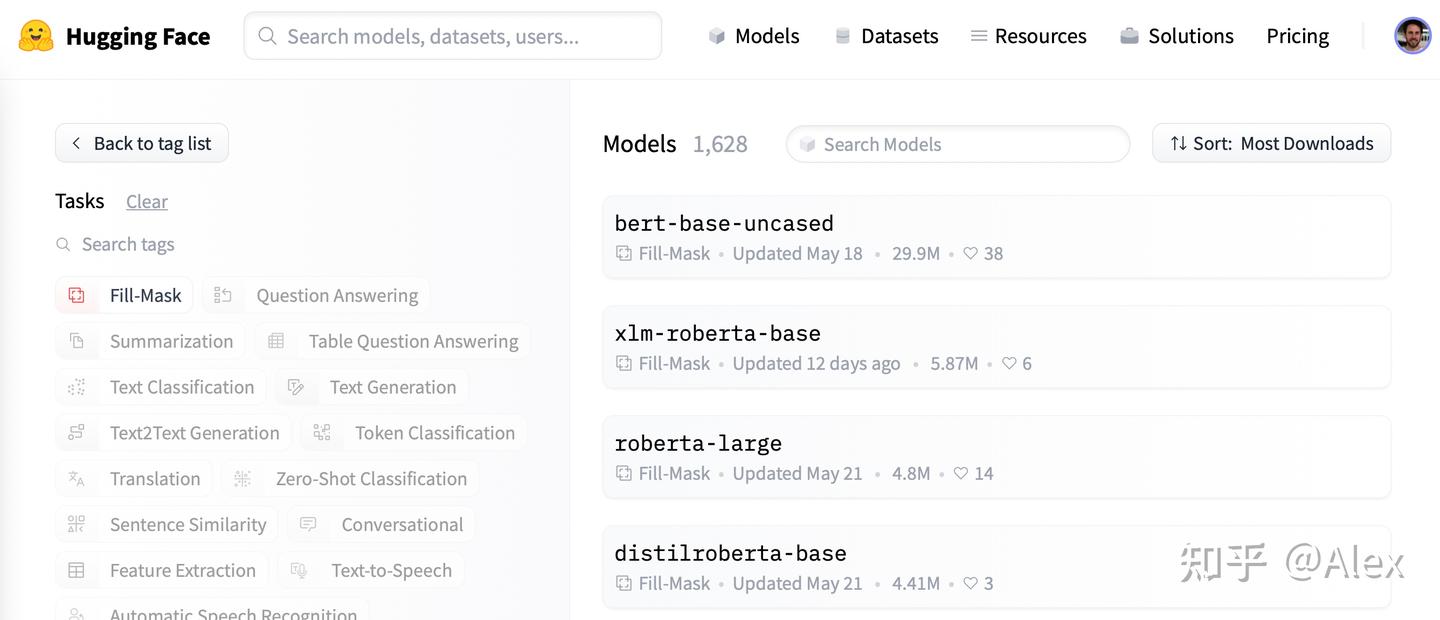Open the user profile avatar
Image resolution: width=1440 pixels, height=620 pixels.
pos(1412,36)
